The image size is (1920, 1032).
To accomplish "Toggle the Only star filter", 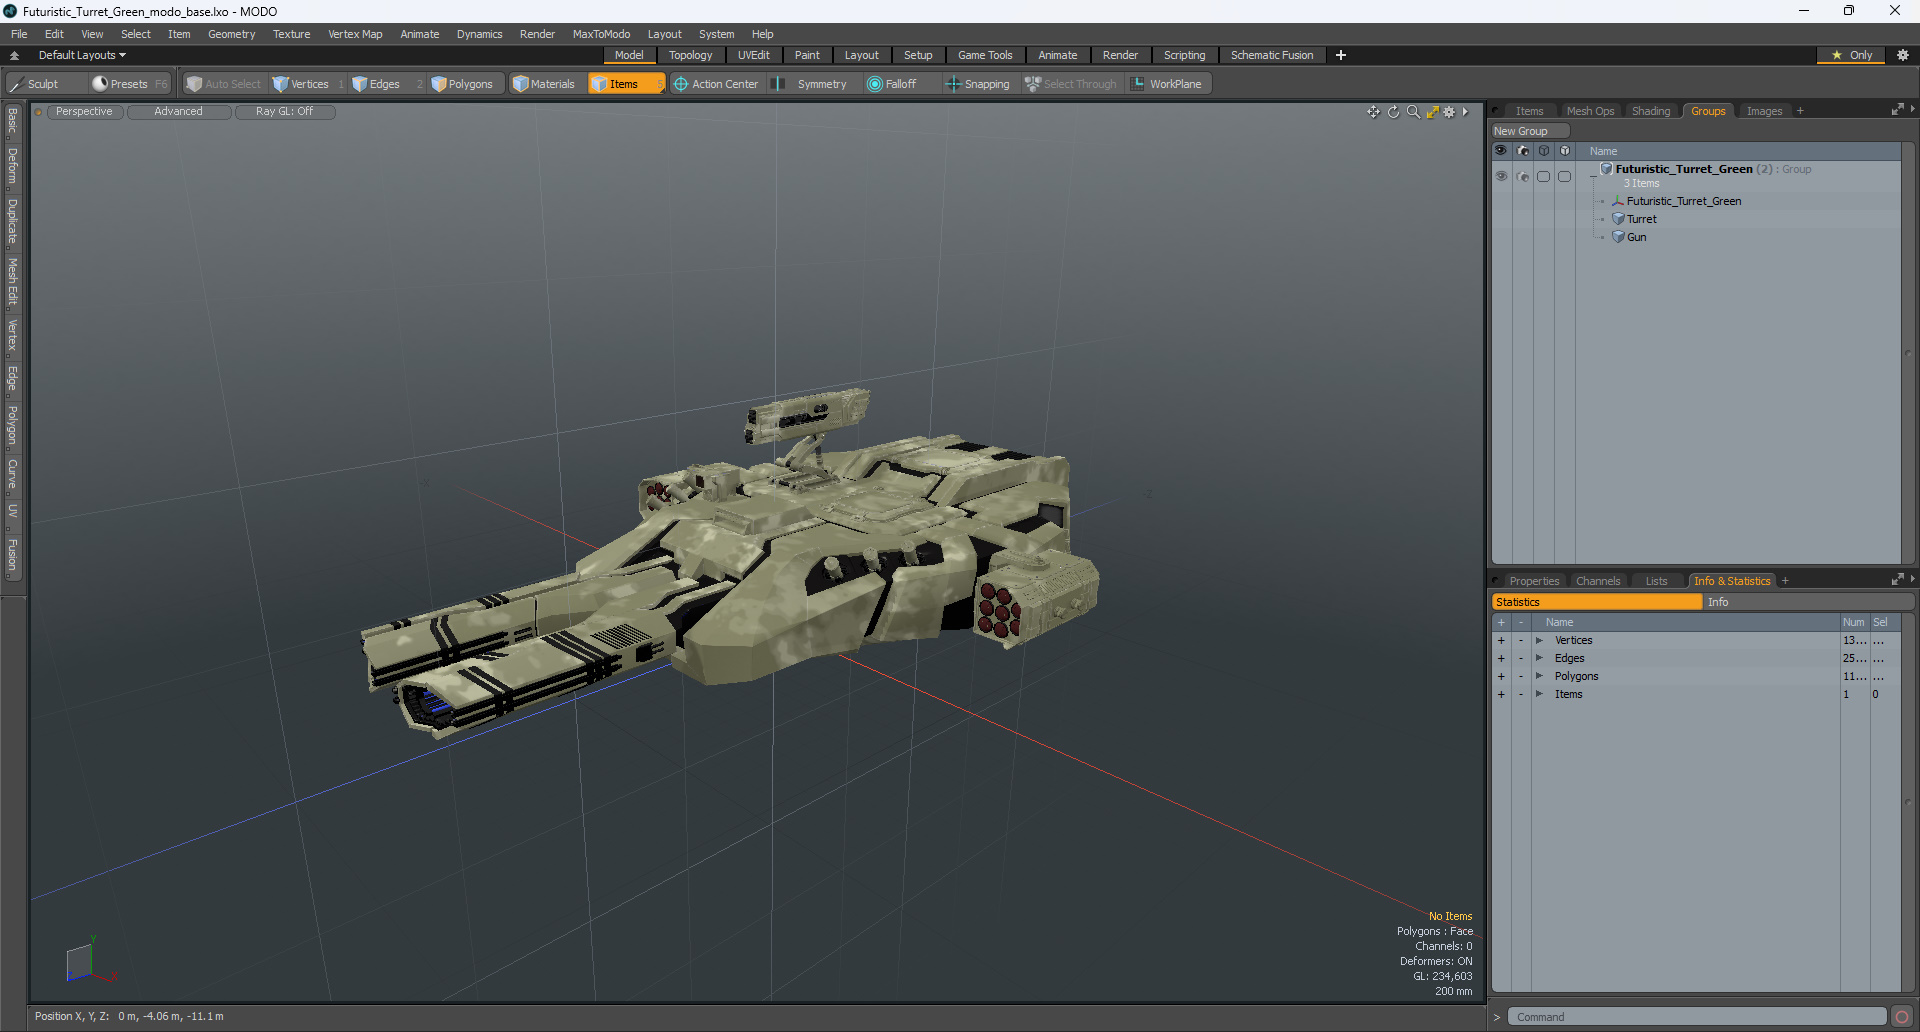I will (x=1851, y=55).
